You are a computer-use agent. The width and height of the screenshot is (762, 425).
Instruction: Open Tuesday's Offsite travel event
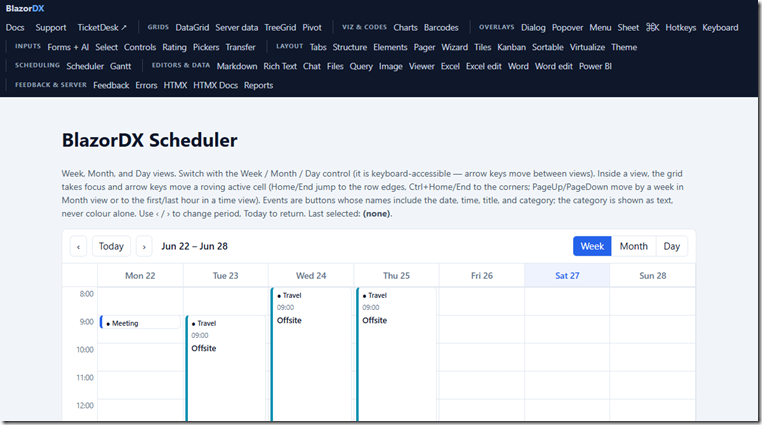(225, 368)
